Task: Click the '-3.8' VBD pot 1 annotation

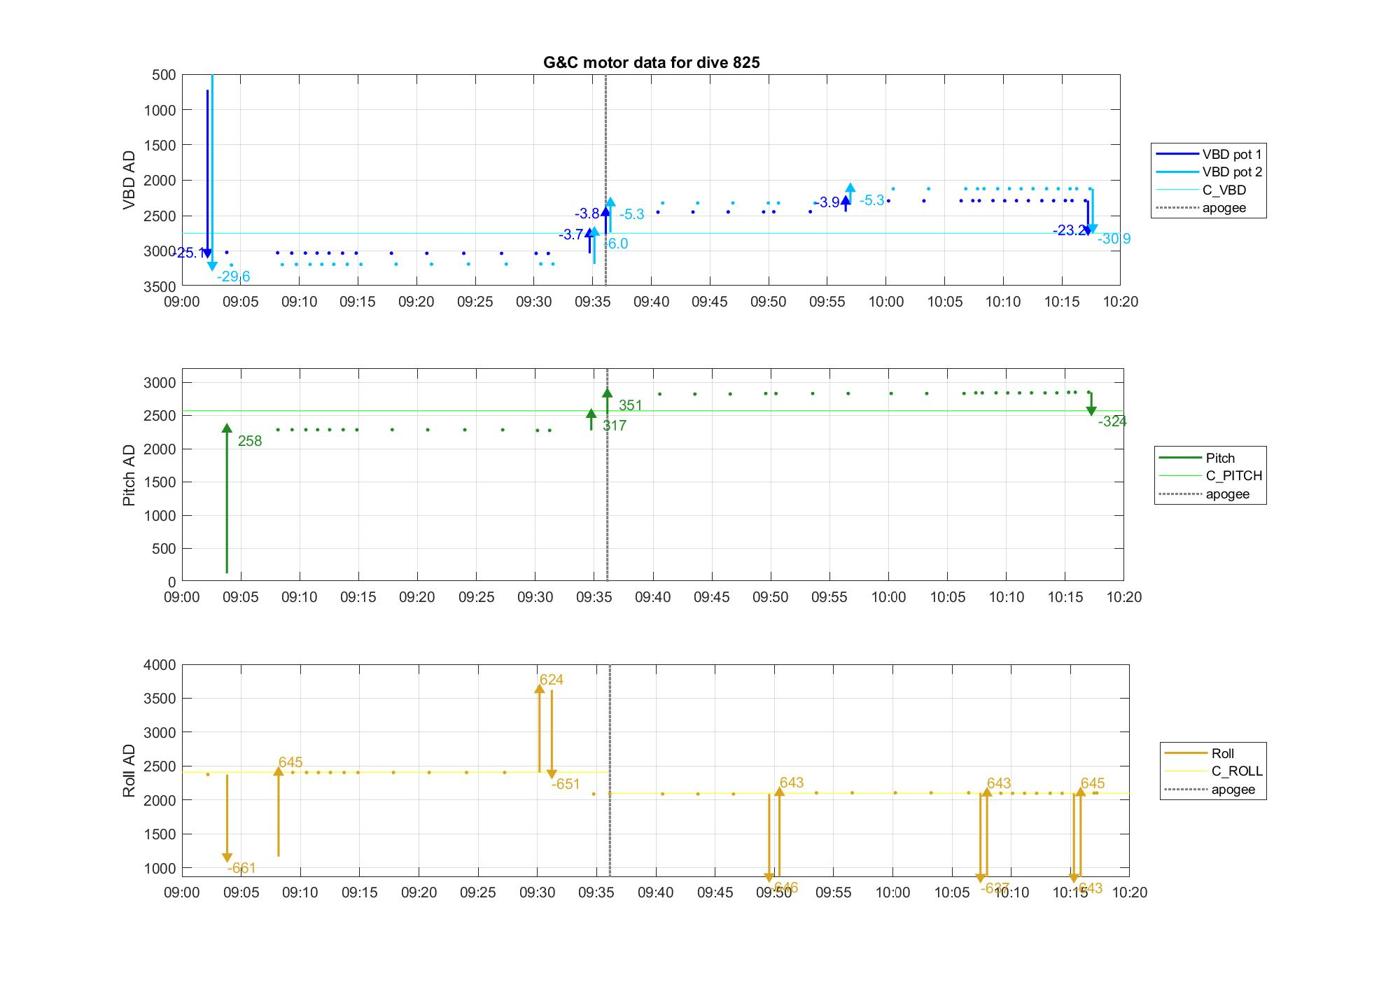Action: pyautogui.click(x=587, y=214)
